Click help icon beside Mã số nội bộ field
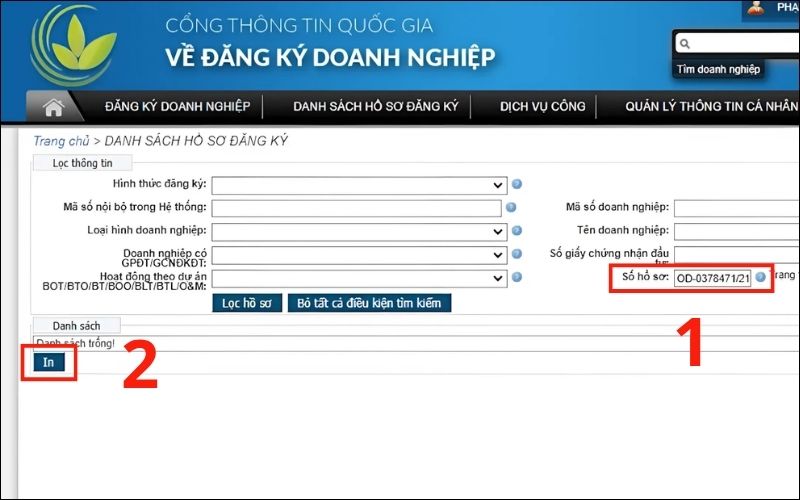The image size is (800, 500). point(511,208)
